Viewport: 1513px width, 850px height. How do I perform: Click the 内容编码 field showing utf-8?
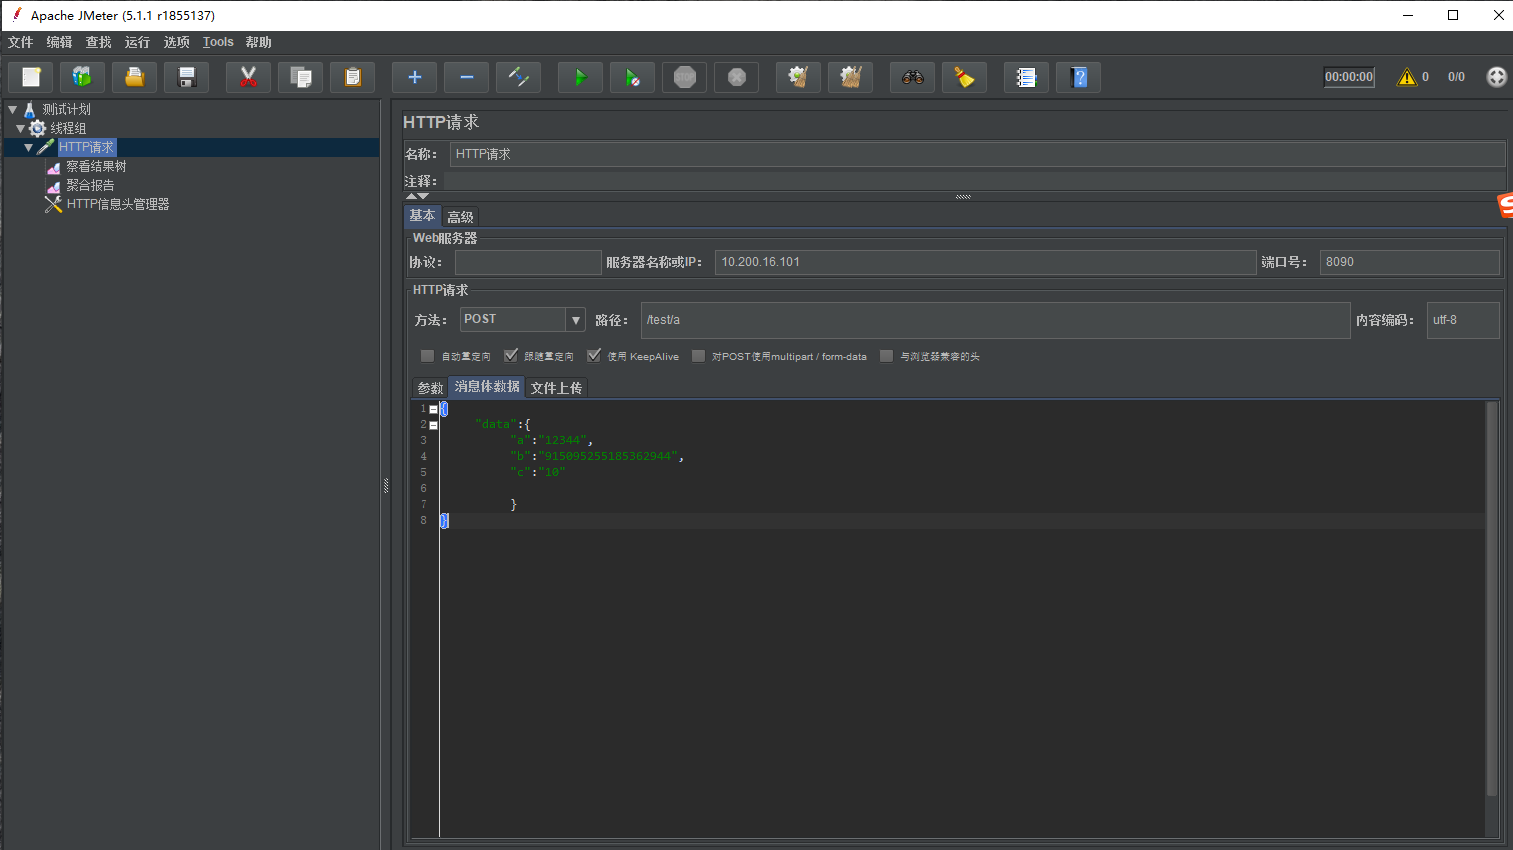point(1463,320)
